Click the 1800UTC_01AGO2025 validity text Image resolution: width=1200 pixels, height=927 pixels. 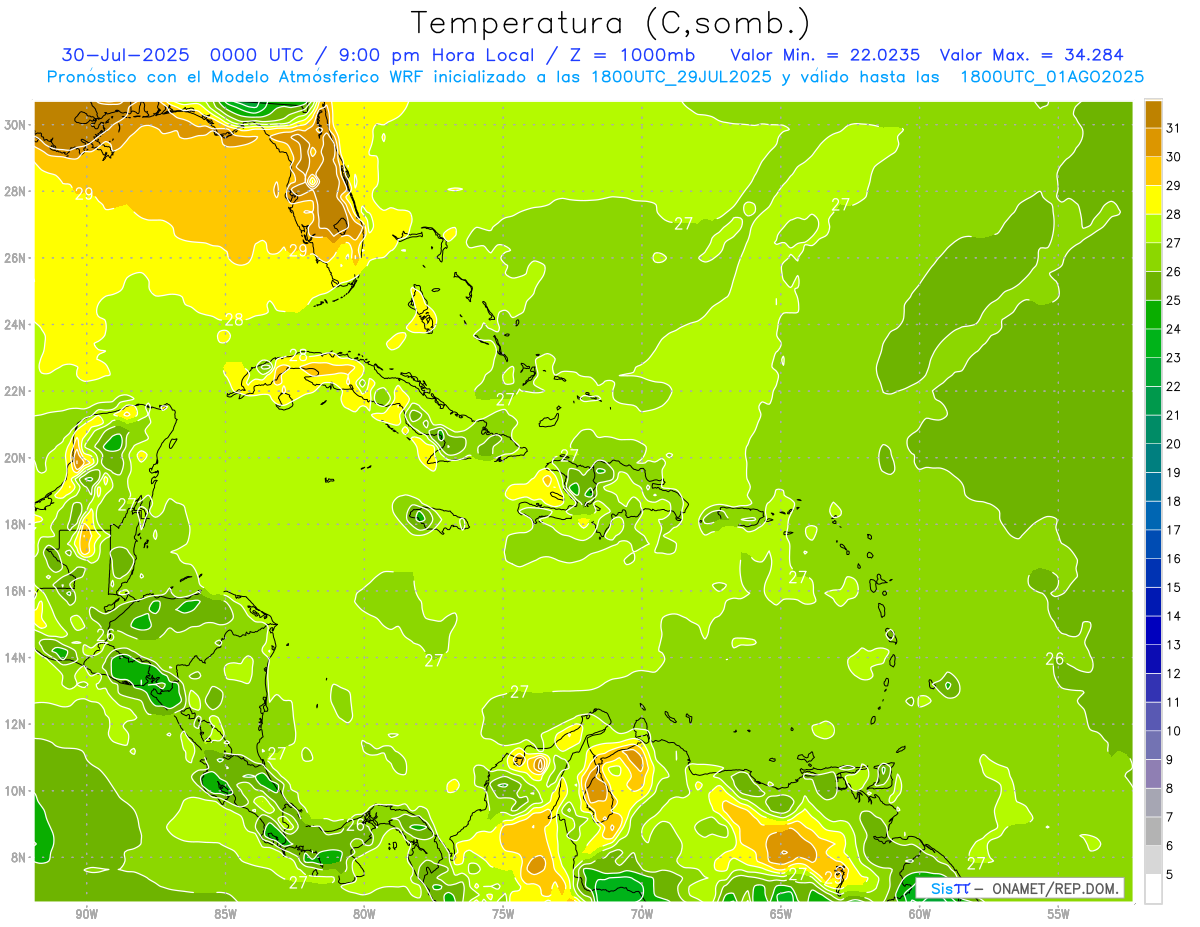[x=1052, y=76]
